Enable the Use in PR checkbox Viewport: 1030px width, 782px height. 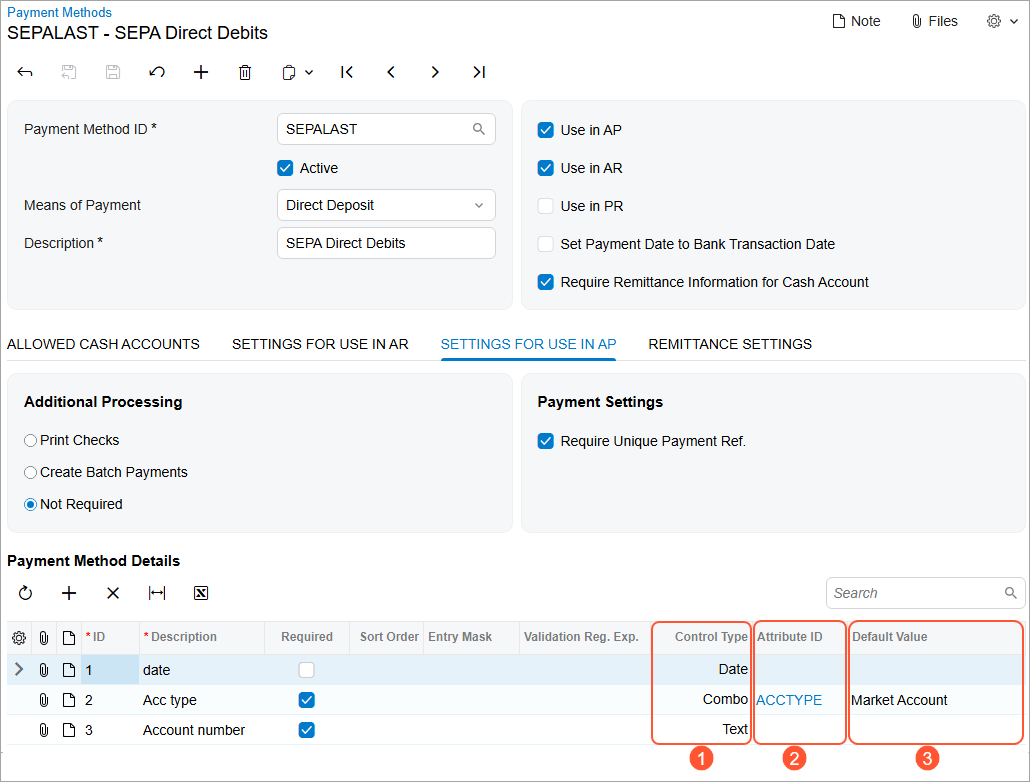pos(546,206)
